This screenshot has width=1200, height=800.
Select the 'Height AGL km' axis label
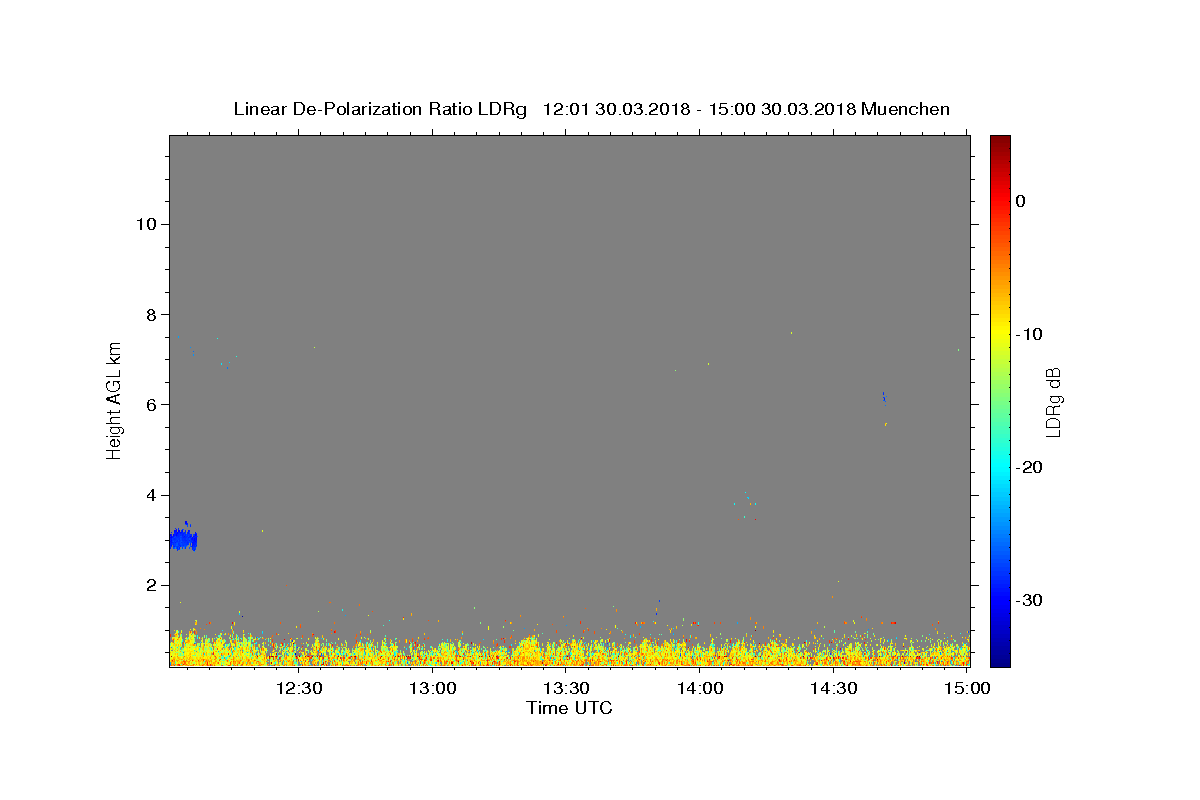pyautogui.click(x=114, y=399)
